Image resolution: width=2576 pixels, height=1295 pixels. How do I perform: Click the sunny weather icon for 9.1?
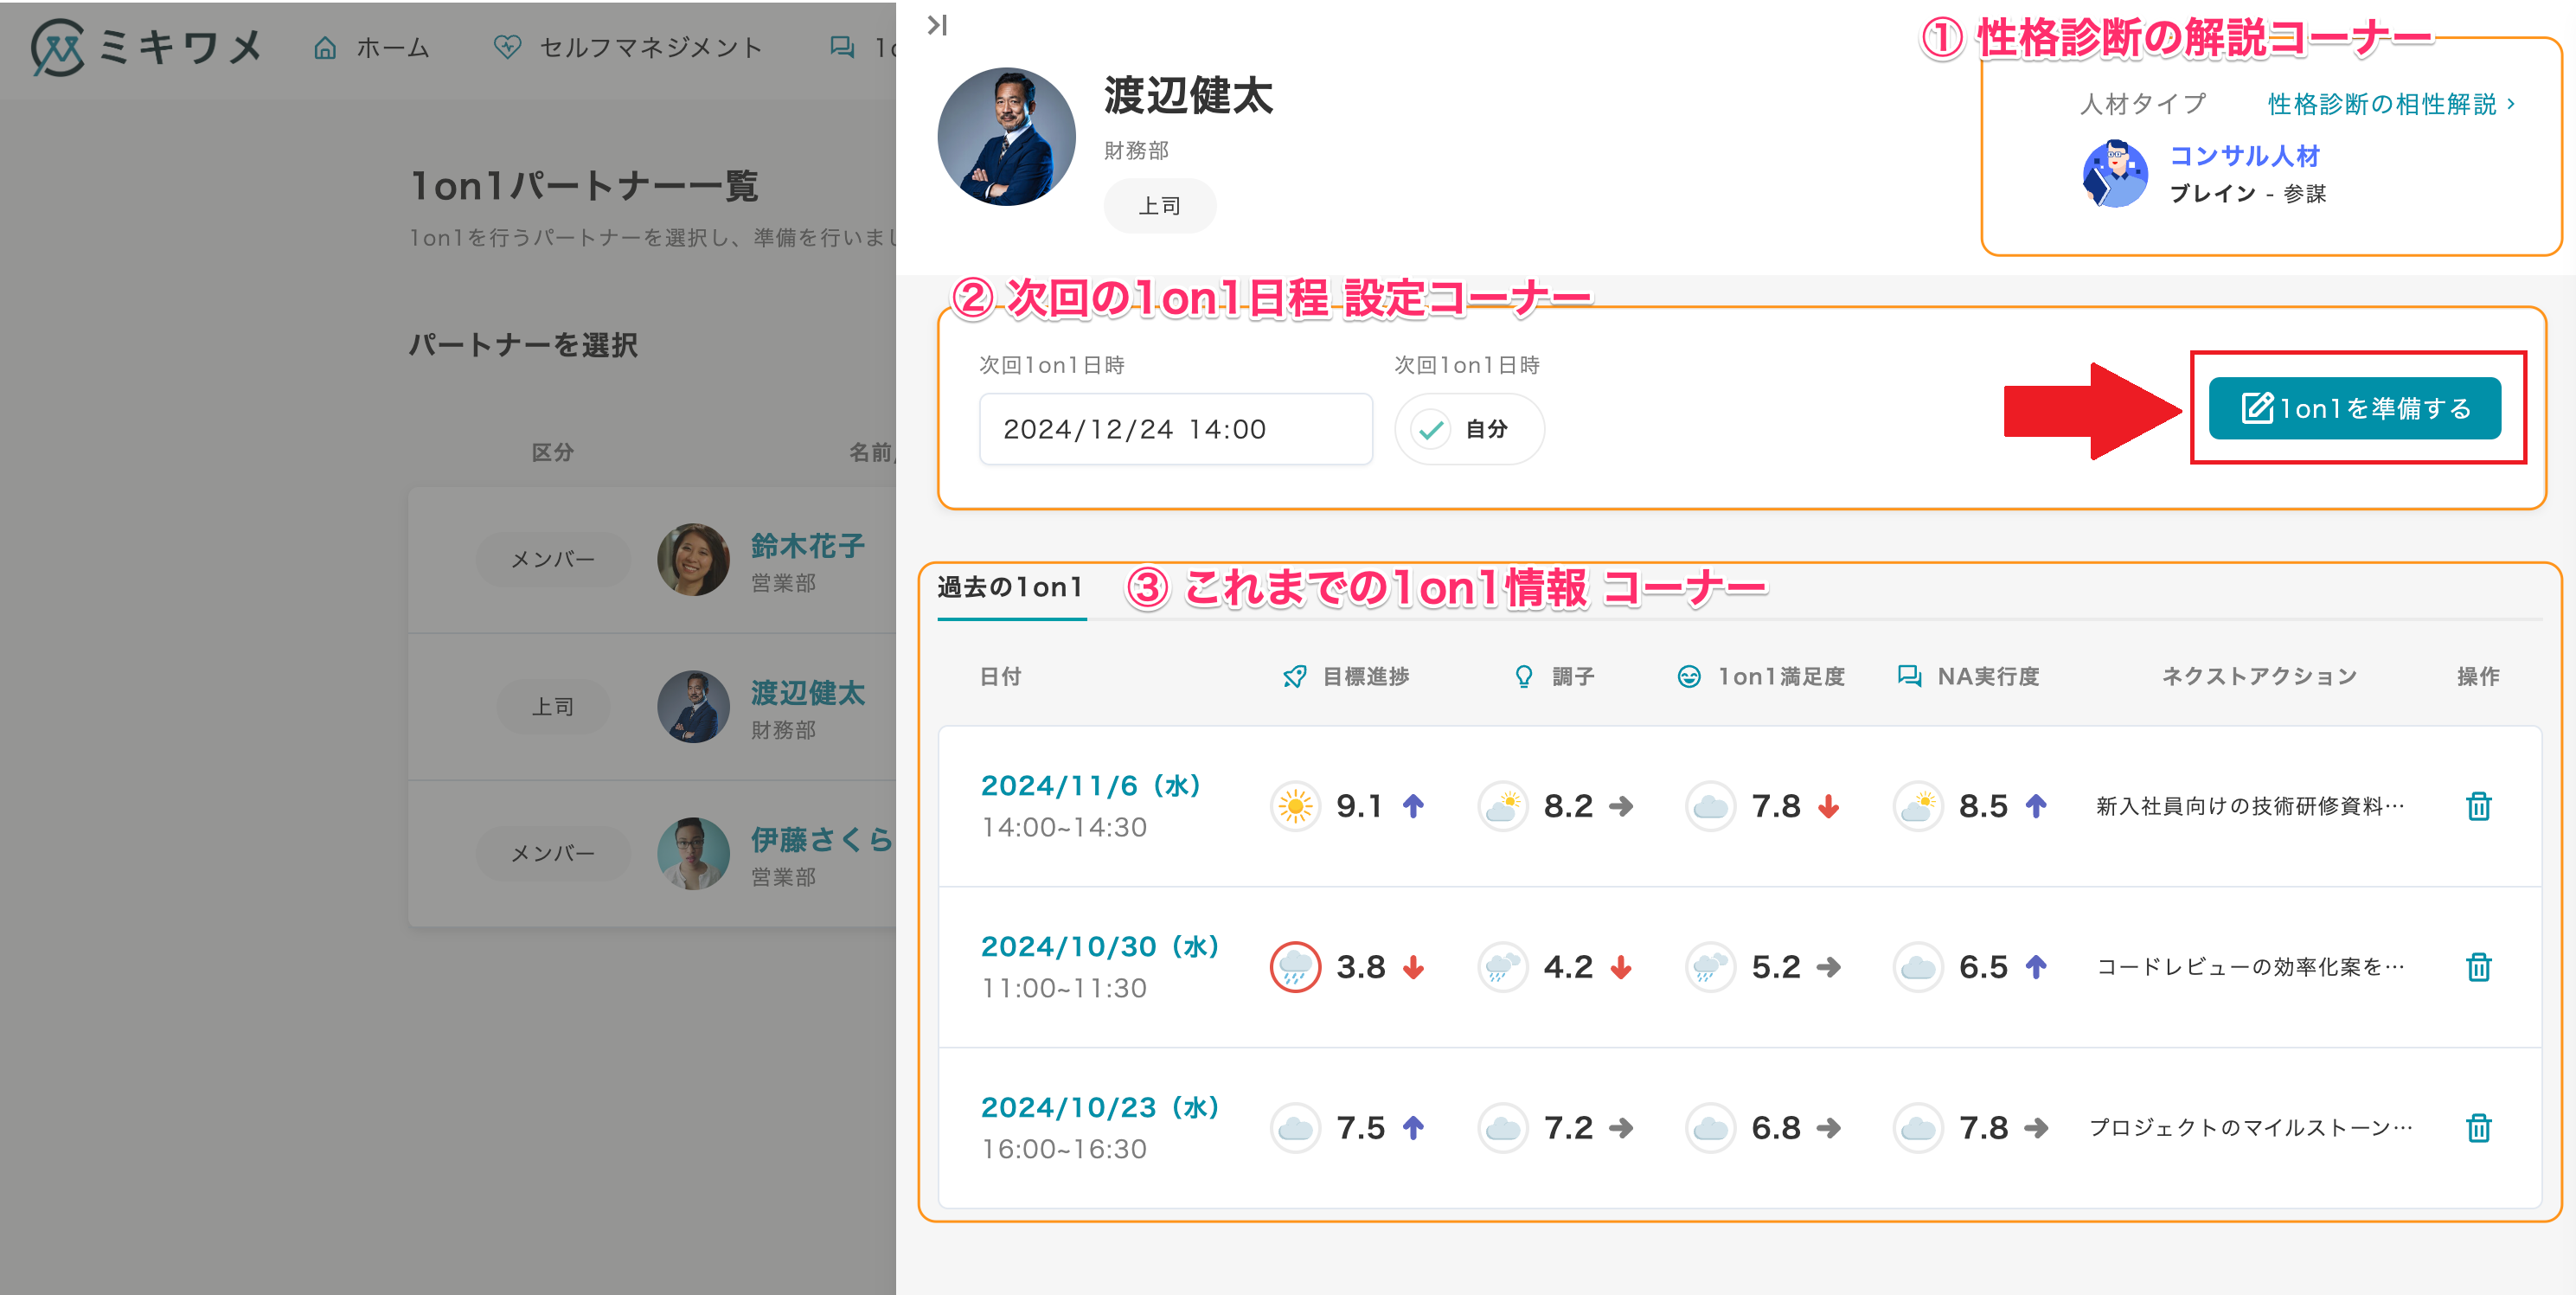pyautogui.click(x=1295, y=806)
